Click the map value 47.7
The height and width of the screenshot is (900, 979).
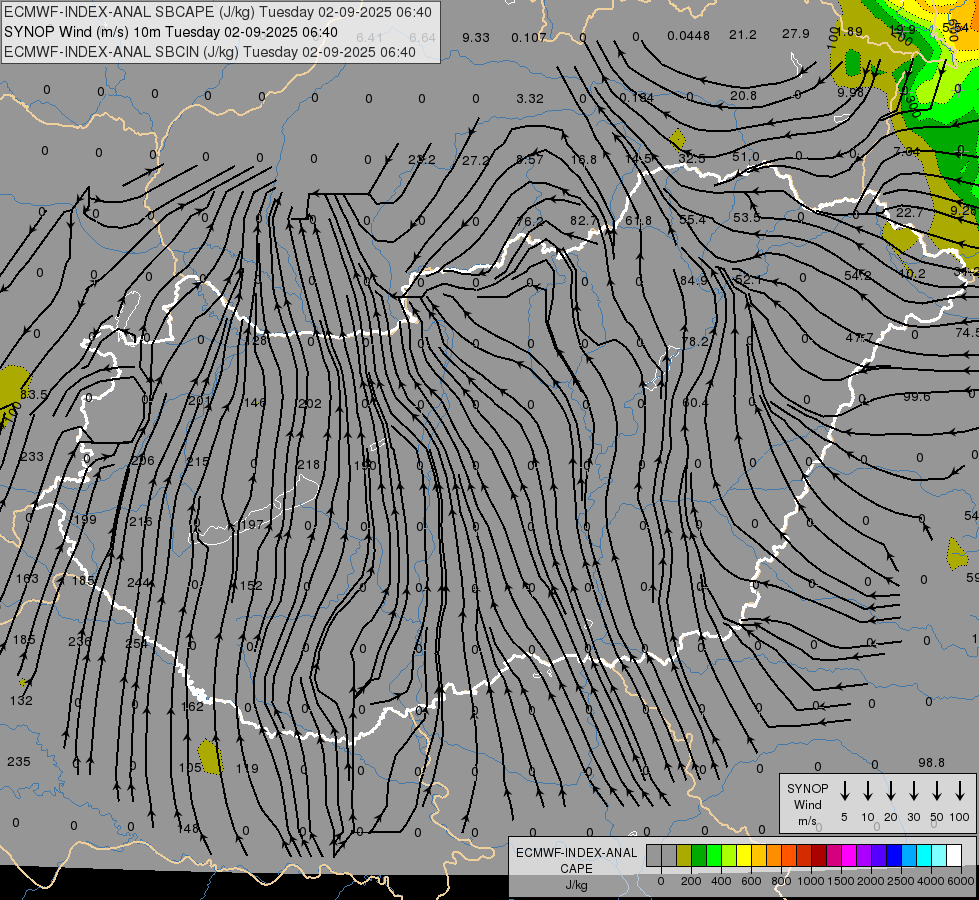[860, 337]
